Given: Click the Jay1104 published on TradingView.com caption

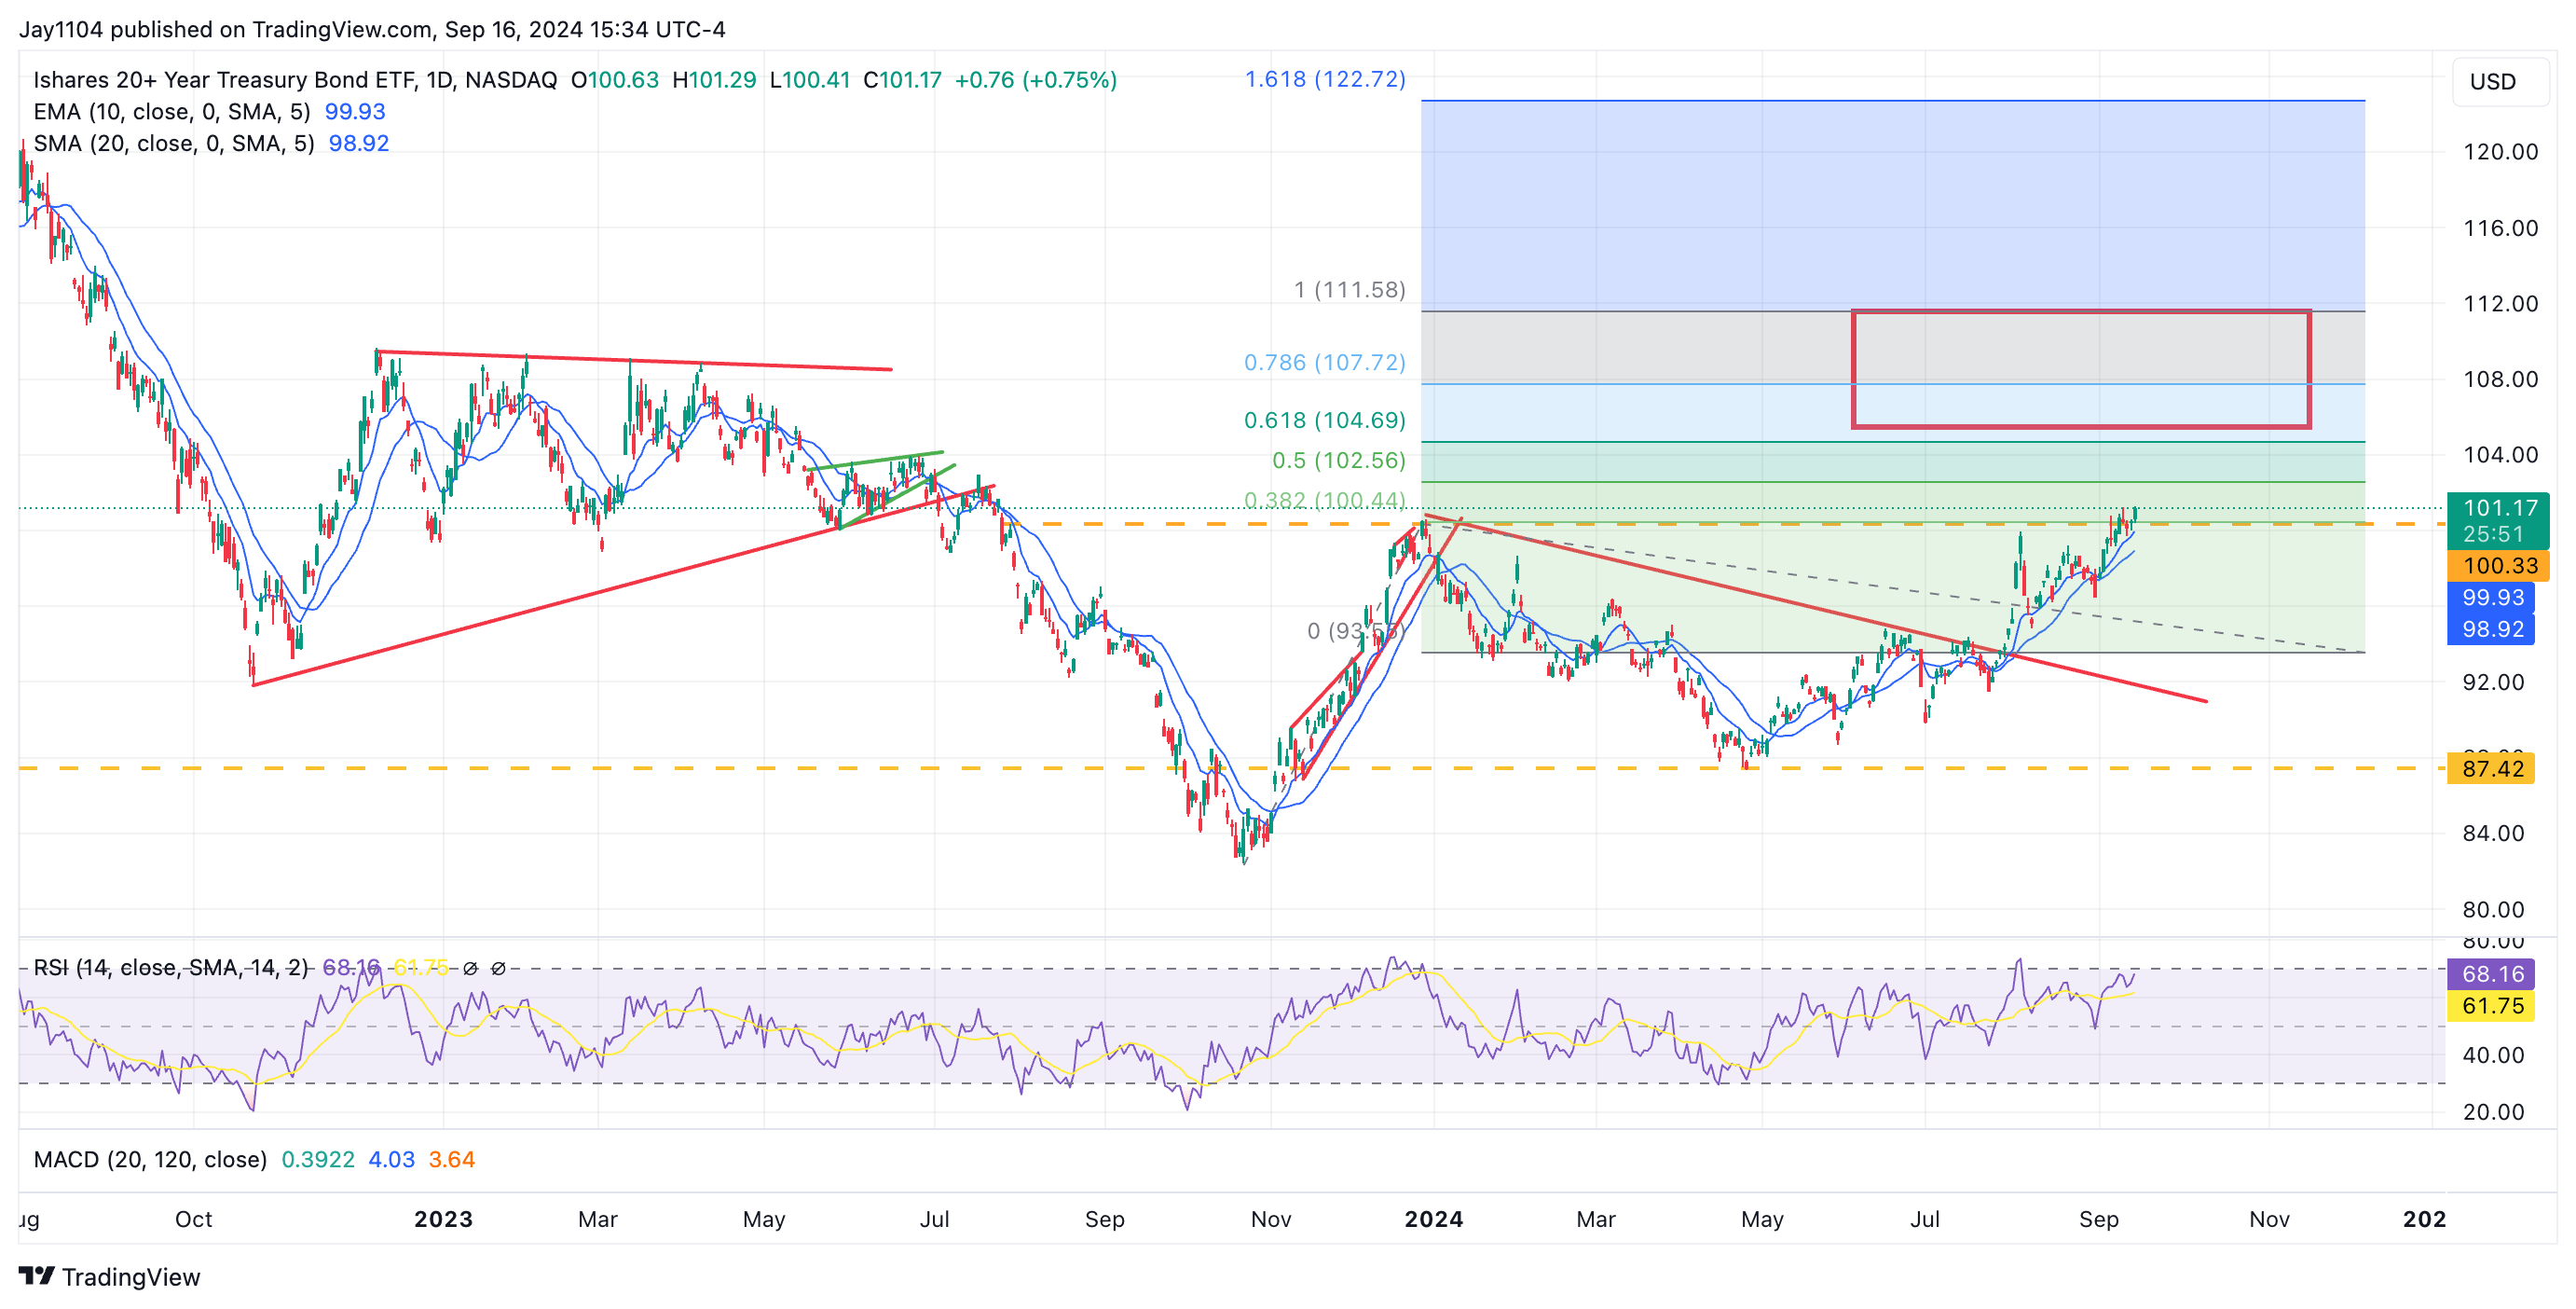Looking at the screenshot, I should [x=372, y=30].
